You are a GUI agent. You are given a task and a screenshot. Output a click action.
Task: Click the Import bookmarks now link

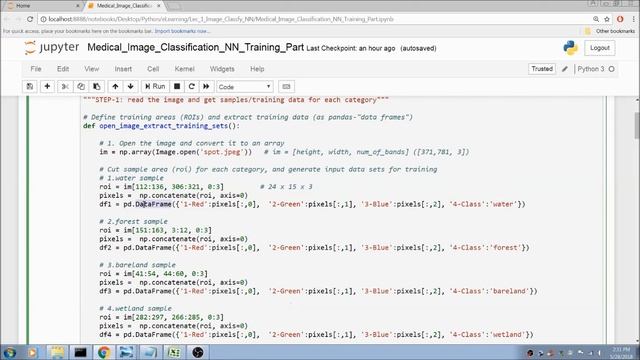click(181, 31)
